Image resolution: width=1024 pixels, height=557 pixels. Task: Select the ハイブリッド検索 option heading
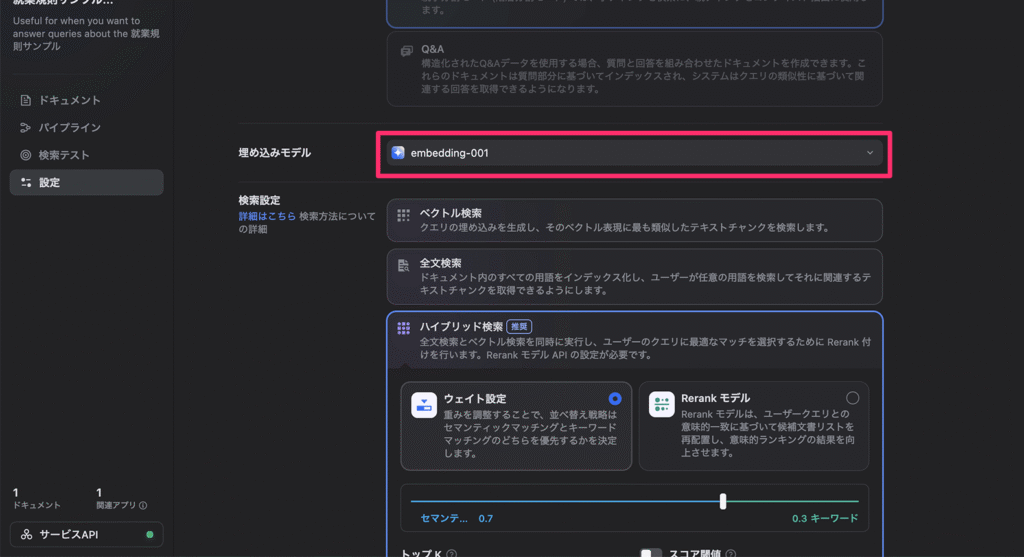(x=461, y=327)
